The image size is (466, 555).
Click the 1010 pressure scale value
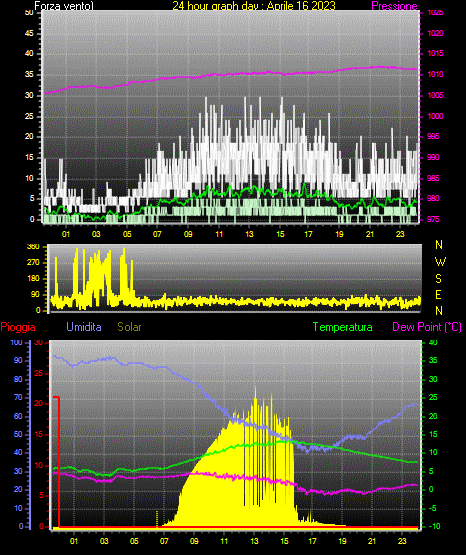[435, 74]
